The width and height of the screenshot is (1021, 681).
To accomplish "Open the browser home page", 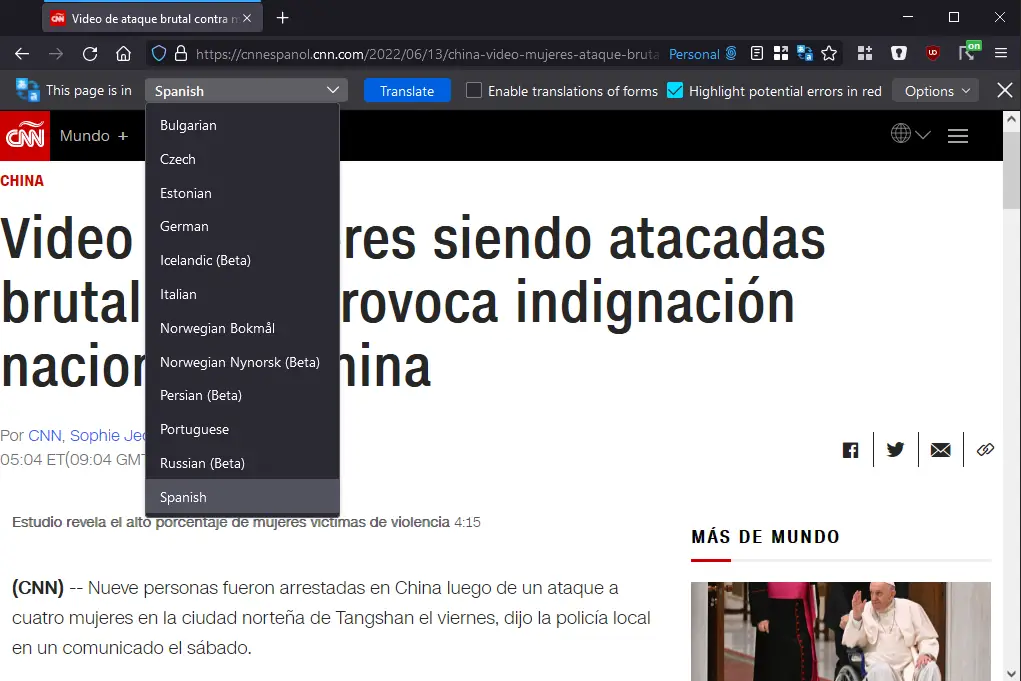I will (123, 54).
